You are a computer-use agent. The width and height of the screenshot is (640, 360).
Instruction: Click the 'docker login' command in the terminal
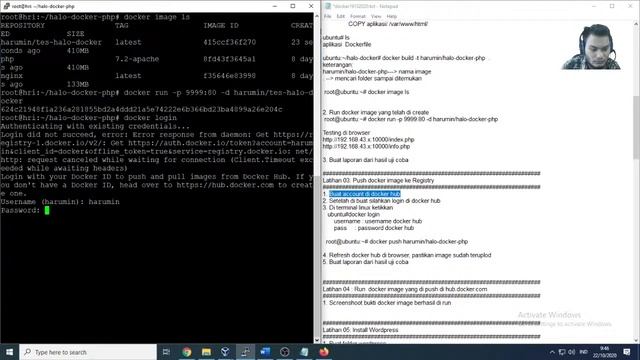pyautogui.click(x=150, y=118)
